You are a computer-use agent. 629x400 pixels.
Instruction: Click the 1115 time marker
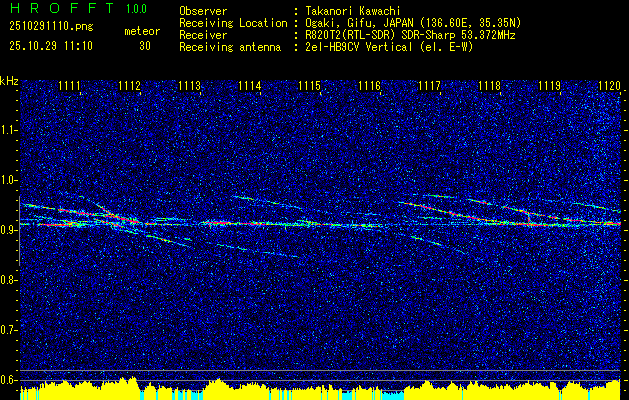(x=310, y=86)
